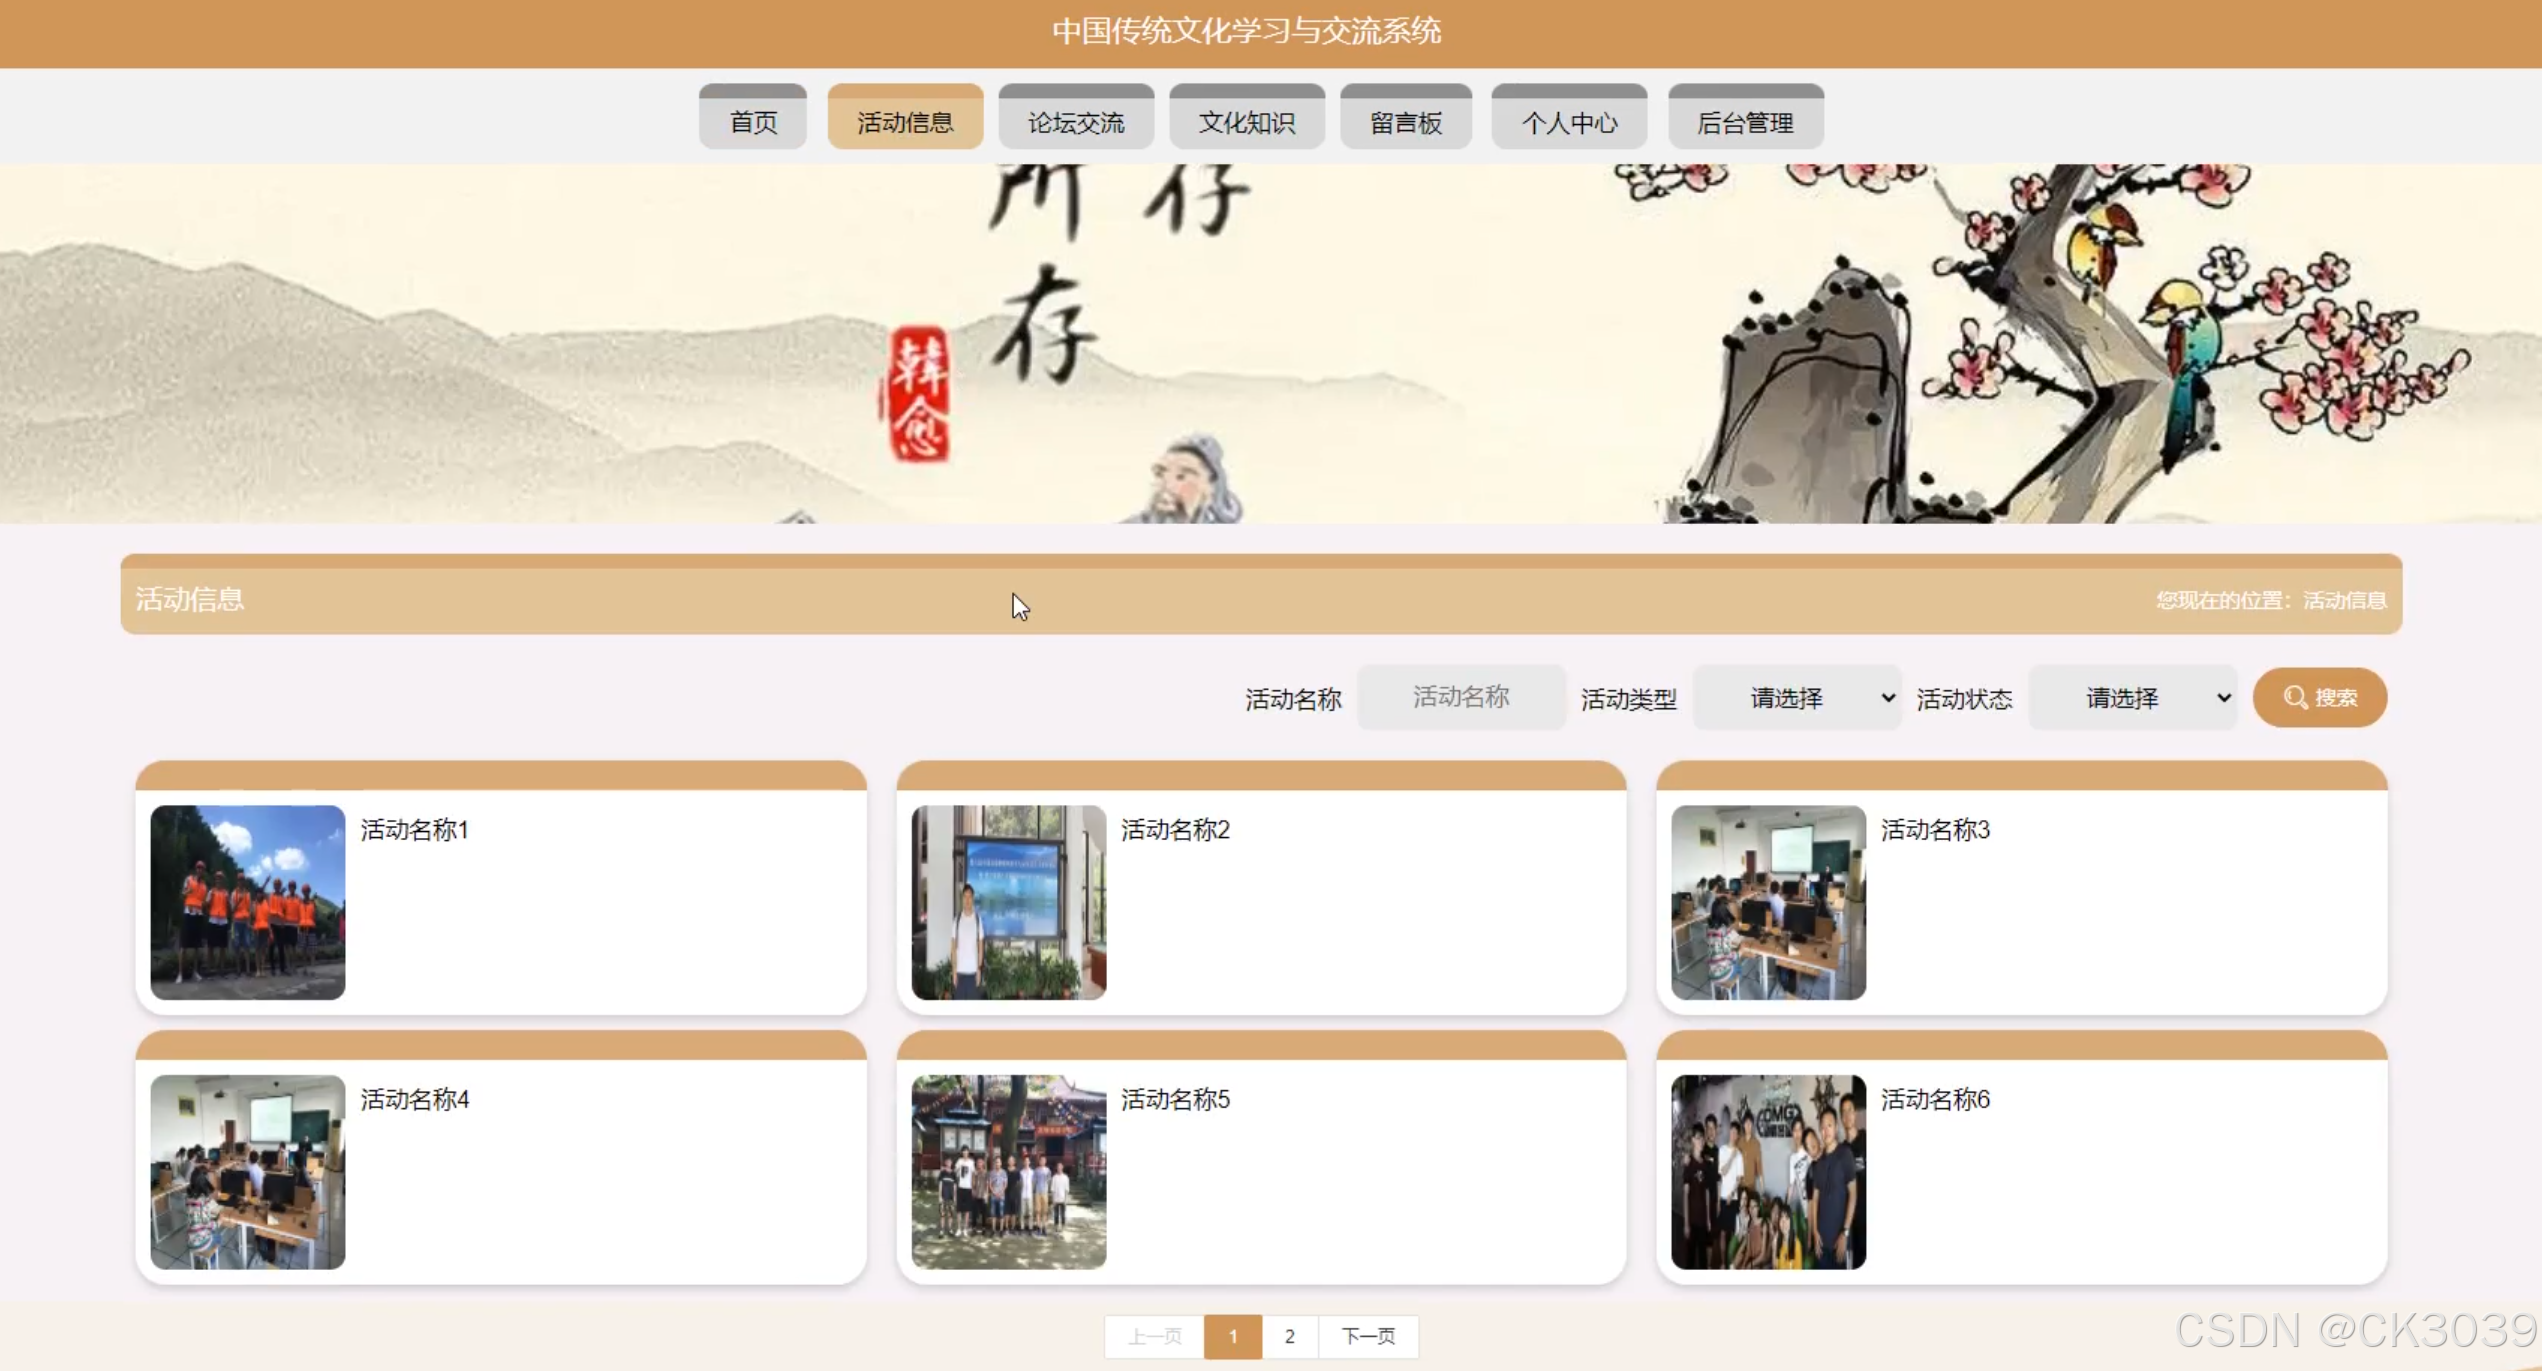Image resolution: width=2542 pixels, height=1371 pixels.
Task: Click the 活动名称3 classroom photo
Action: point(1768,902)
